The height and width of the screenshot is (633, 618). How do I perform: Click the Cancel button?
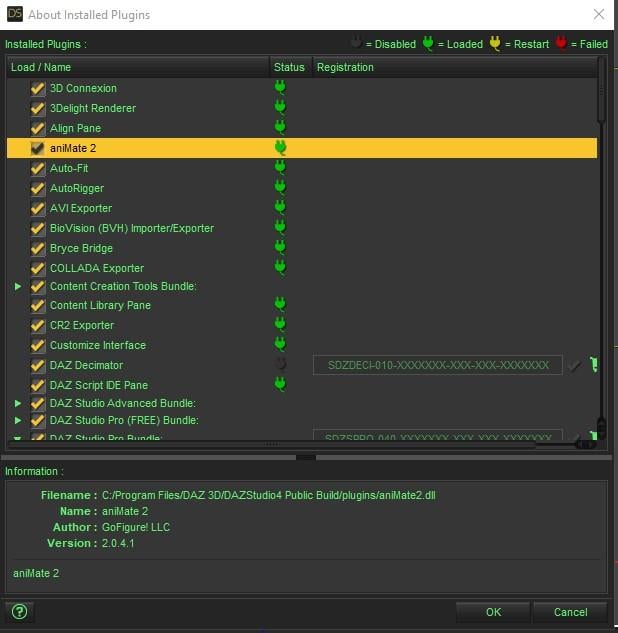(570, 612)
